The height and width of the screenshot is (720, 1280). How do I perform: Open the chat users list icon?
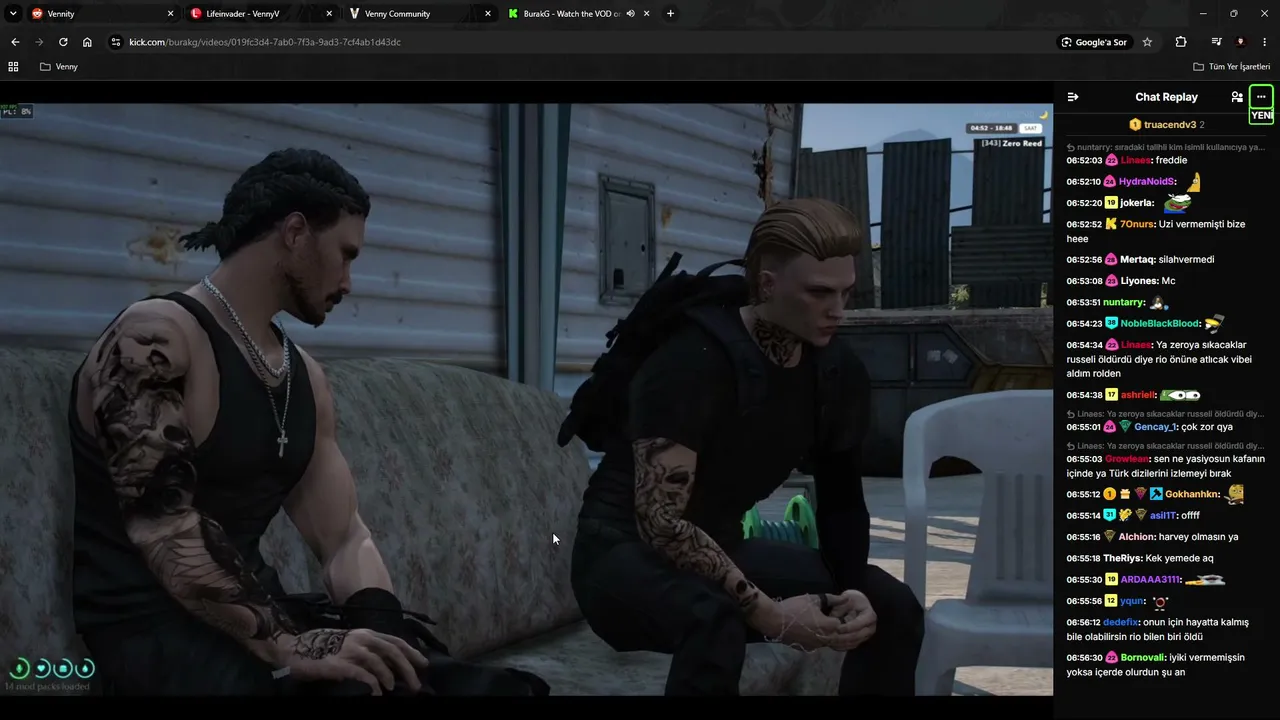[x=1237, y=97]
